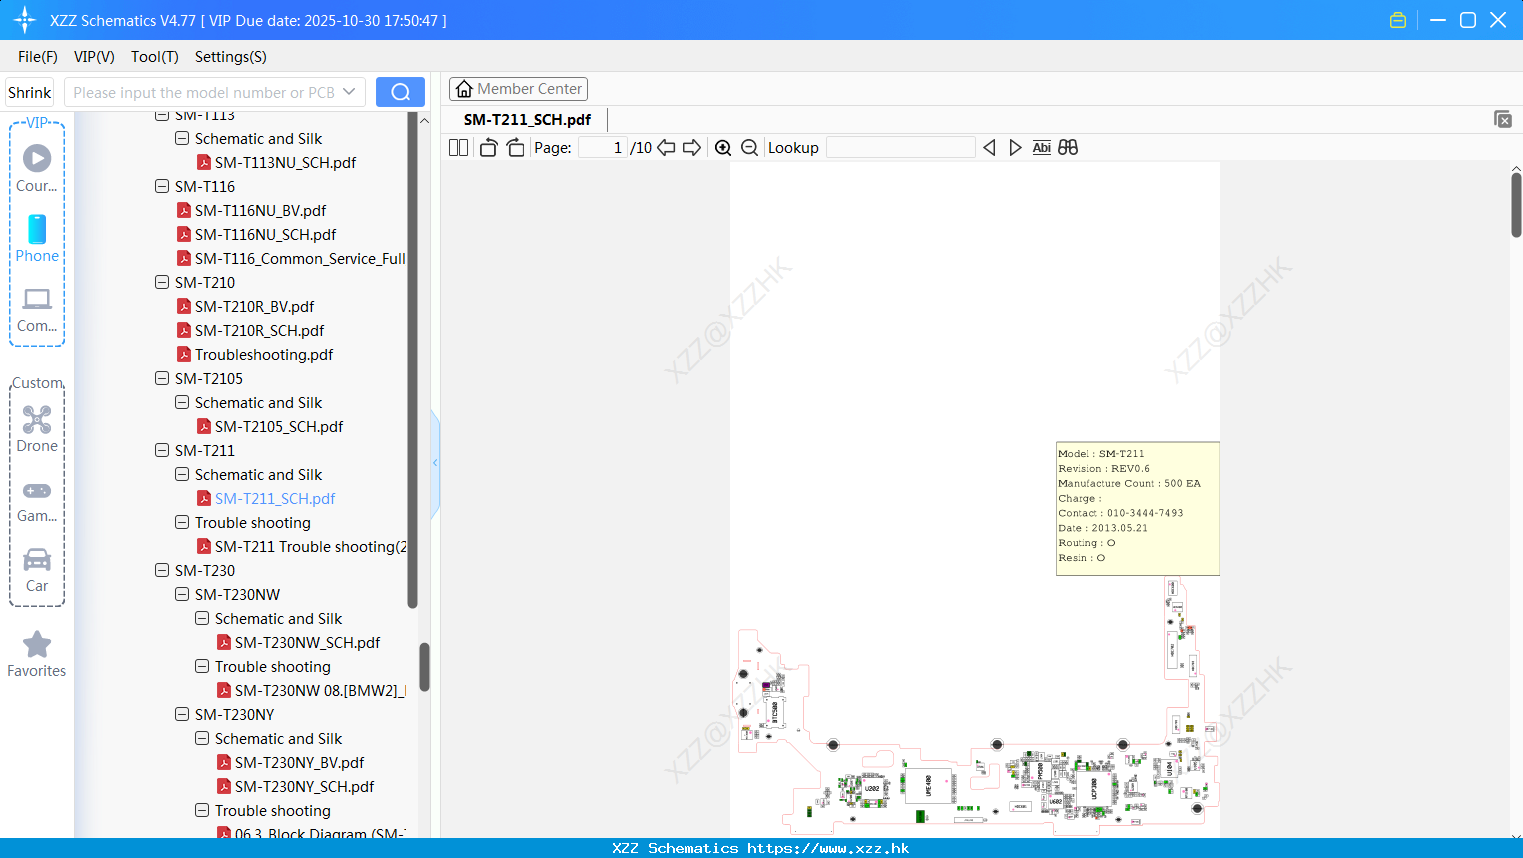This screenshot has width=1523, height=858.
Task: Open SM-T230NW_SCH.pdf file
Action: coord(307,642)
